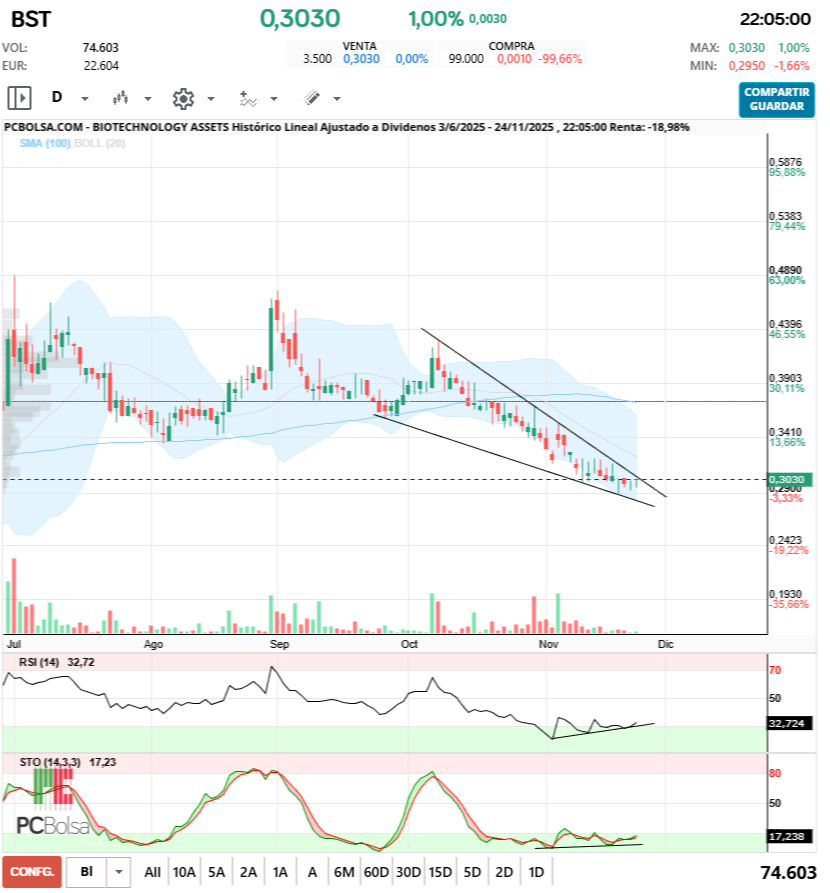Click the EUR value 22.604
Screen dimensions: 830x893
coord(101,65)
